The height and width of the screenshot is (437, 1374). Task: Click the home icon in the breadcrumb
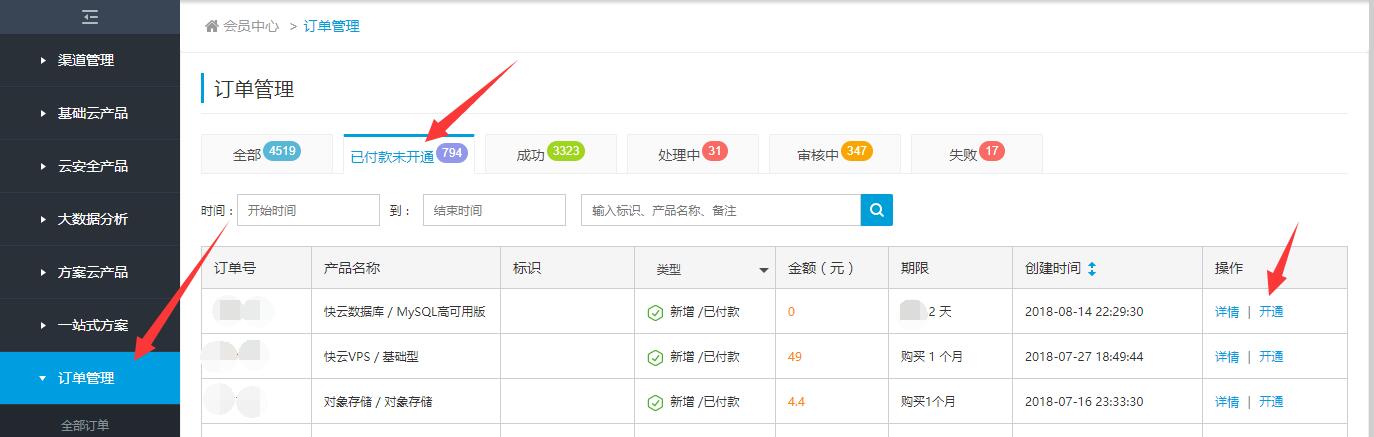(211, 26)
